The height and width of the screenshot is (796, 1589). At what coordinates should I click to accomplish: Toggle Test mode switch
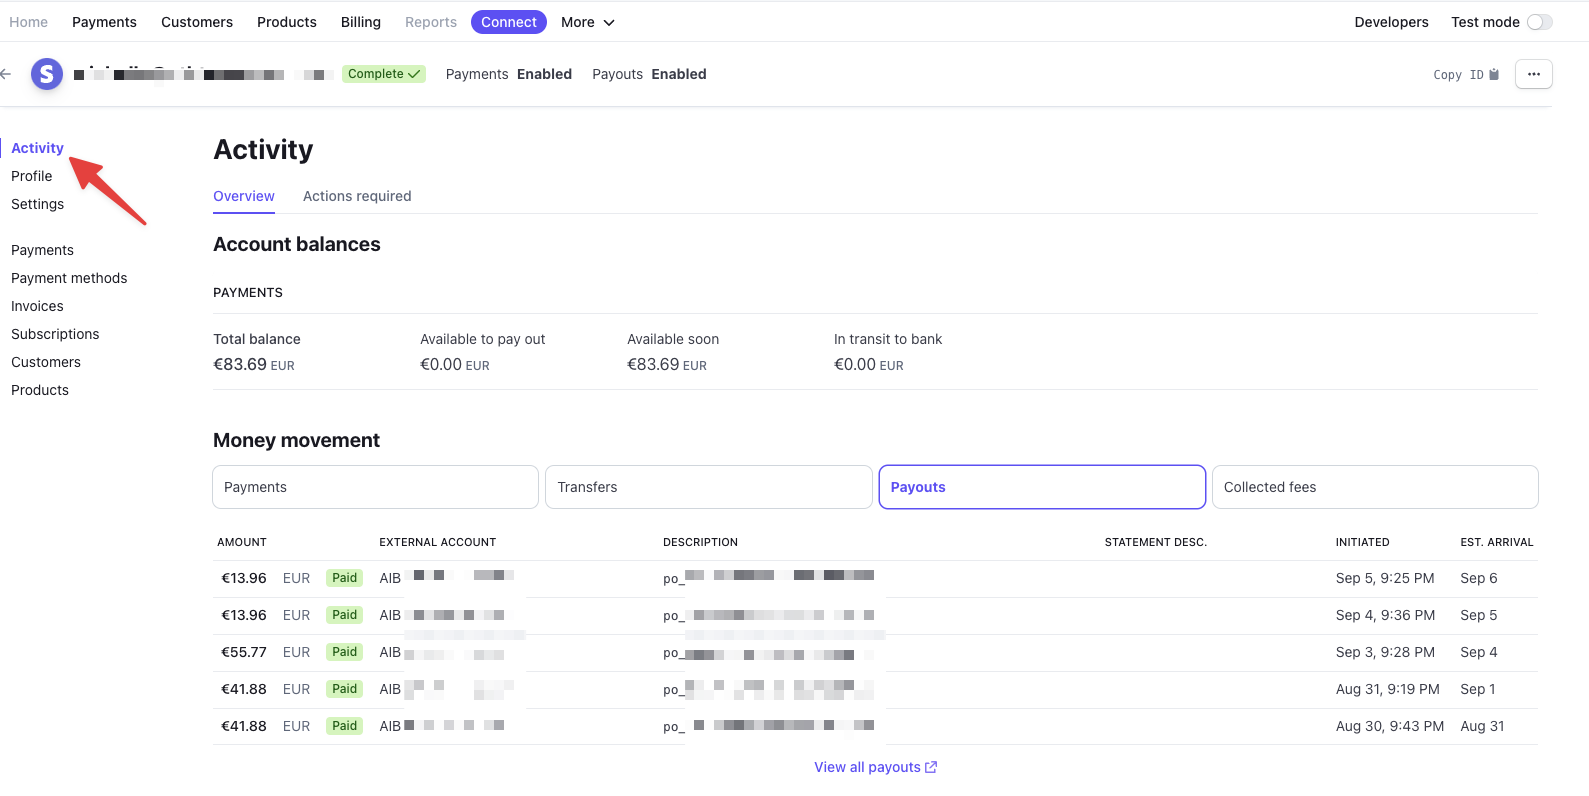(1539, 22)
